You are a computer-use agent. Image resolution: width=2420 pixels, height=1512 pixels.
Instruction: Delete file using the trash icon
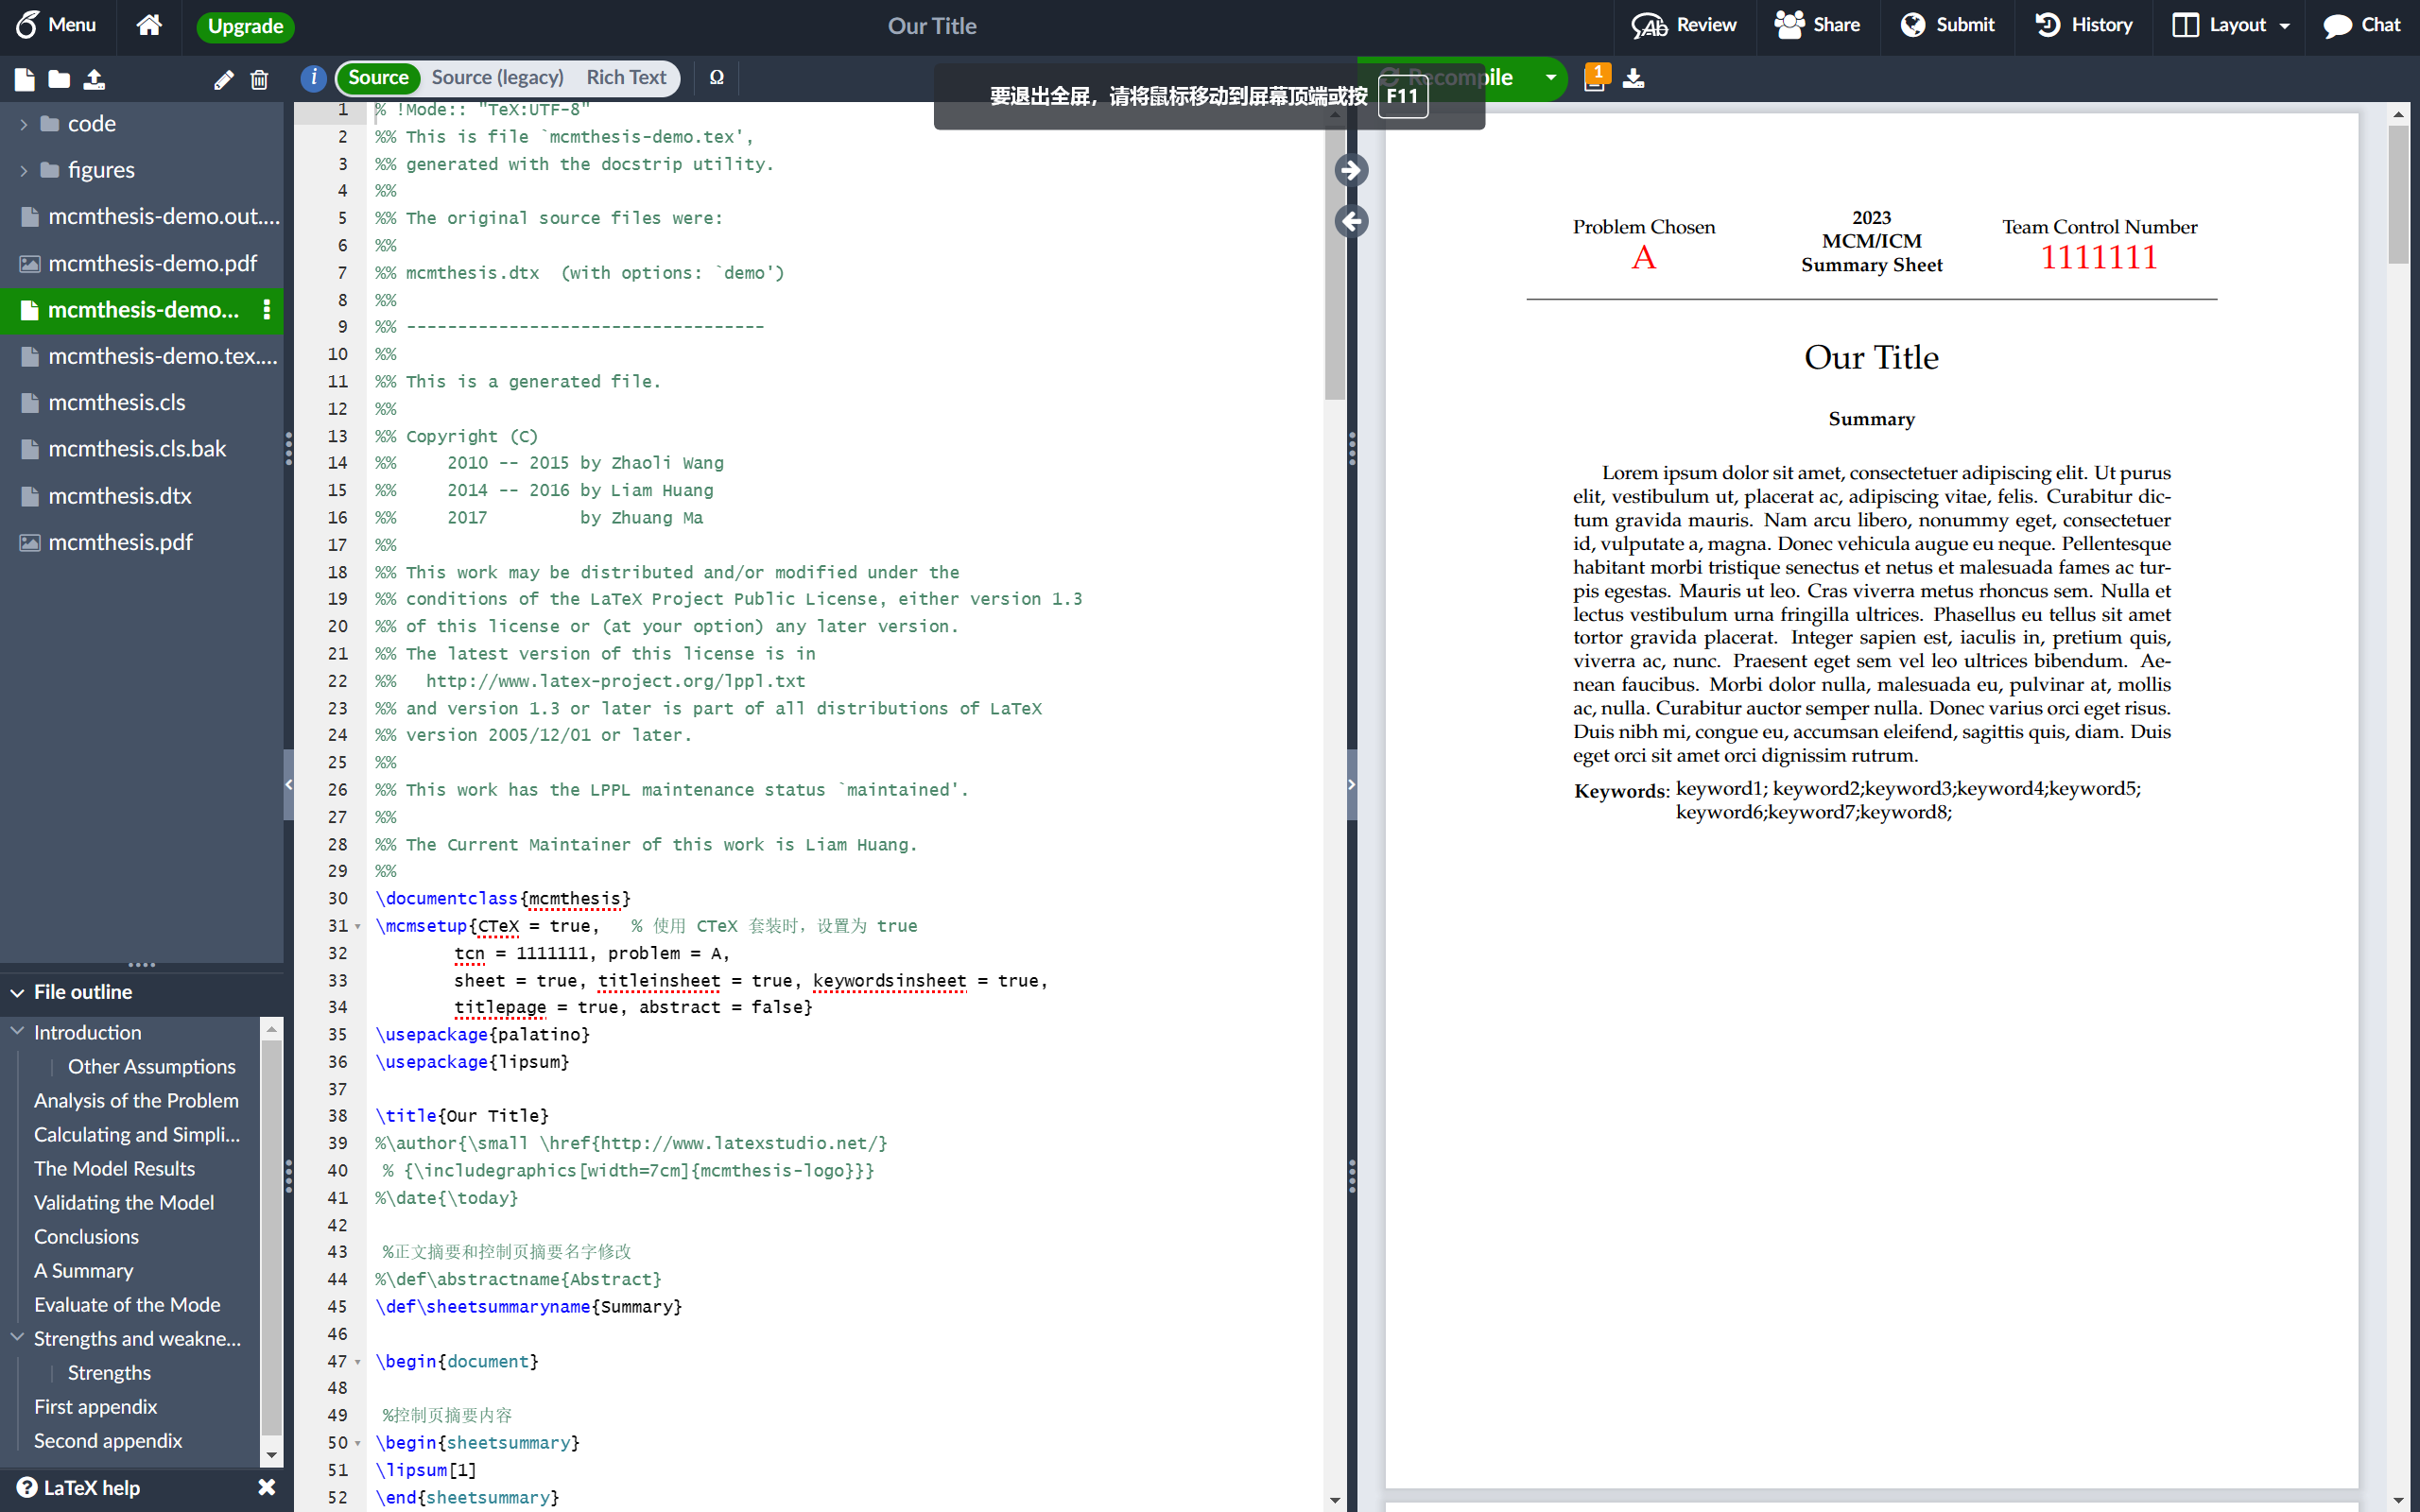click(259, 80)
